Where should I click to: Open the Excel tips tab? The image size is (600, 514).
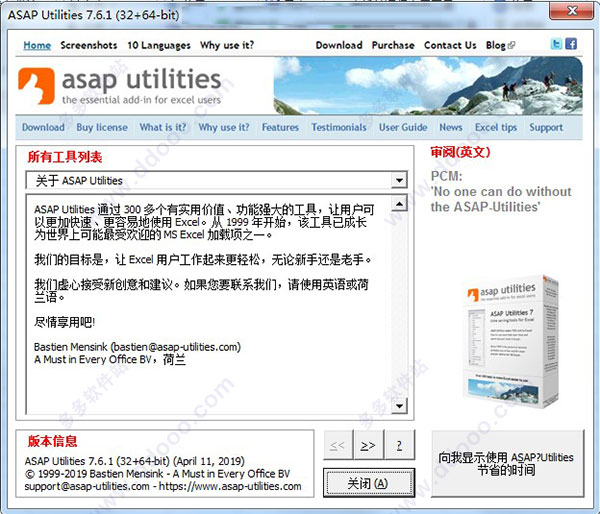coord(496,127)
